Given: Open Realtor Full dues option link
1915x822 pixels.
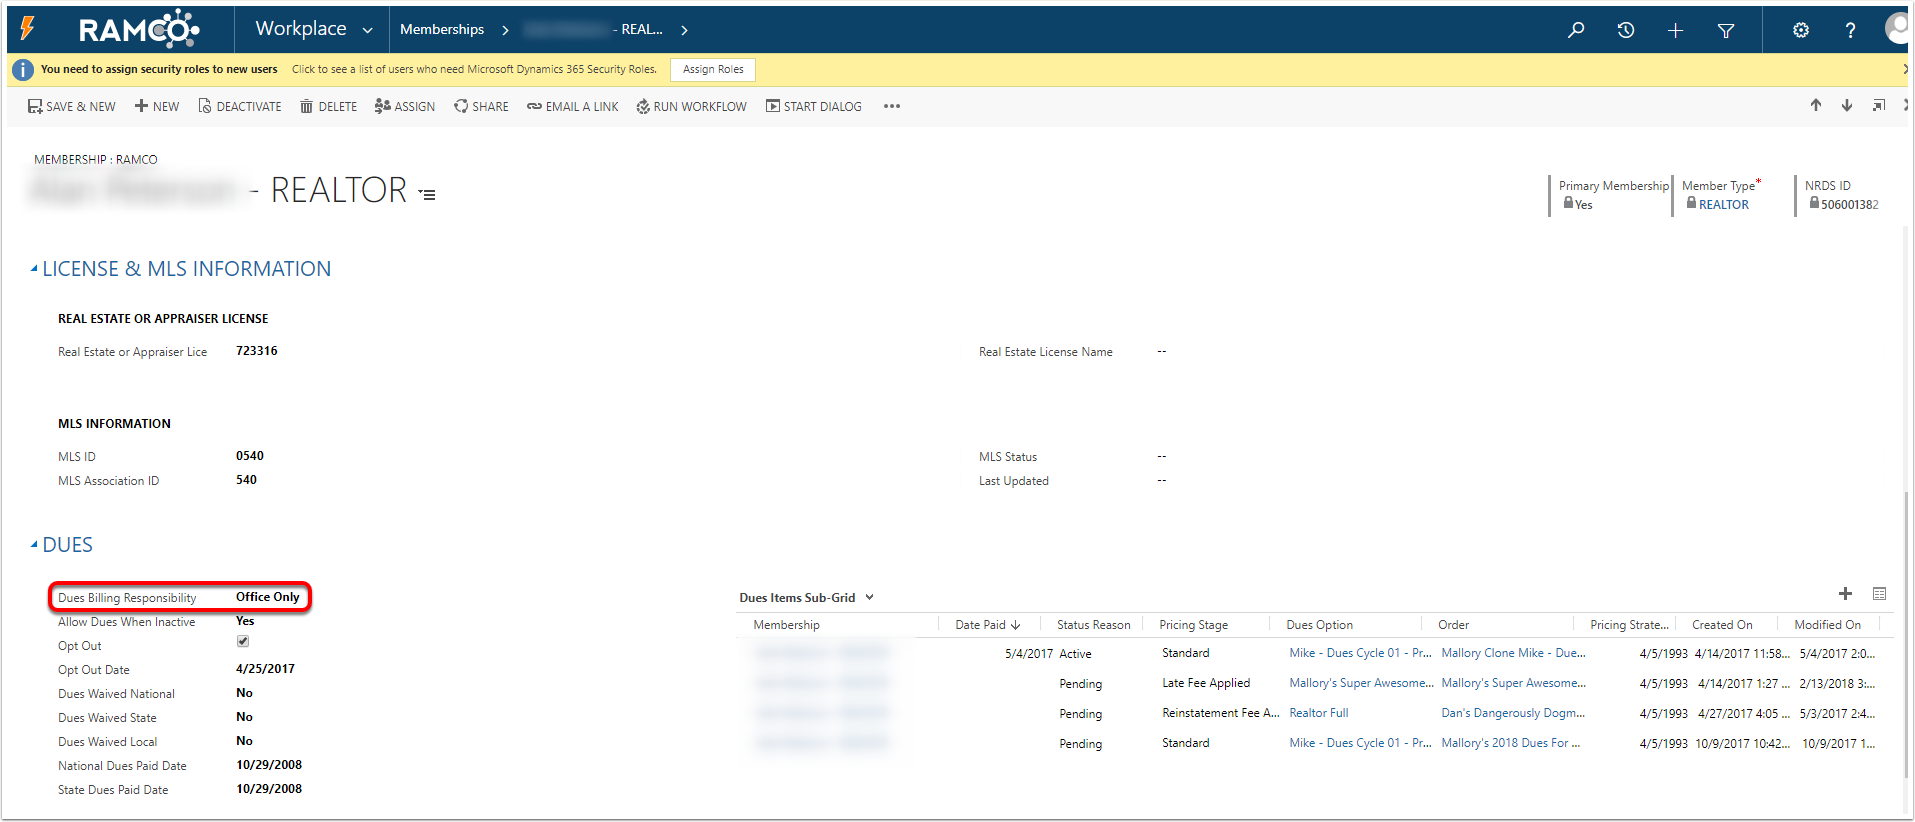Looking at the screenshot, I should 1319,713.
